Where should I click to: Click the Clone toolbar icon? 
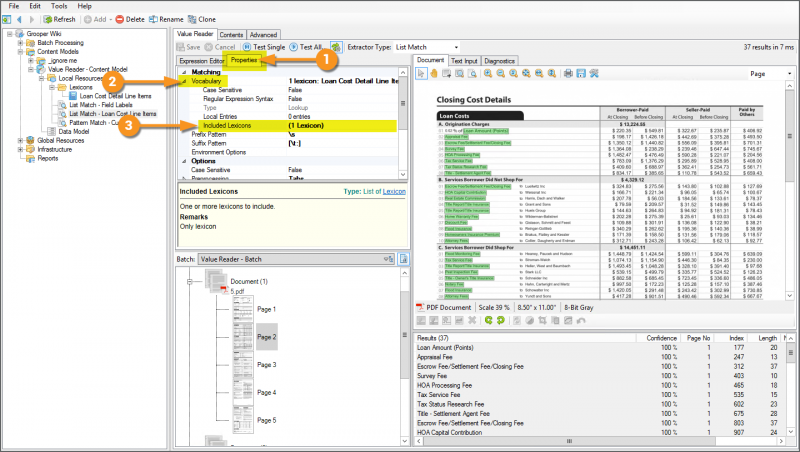[193, 19]
